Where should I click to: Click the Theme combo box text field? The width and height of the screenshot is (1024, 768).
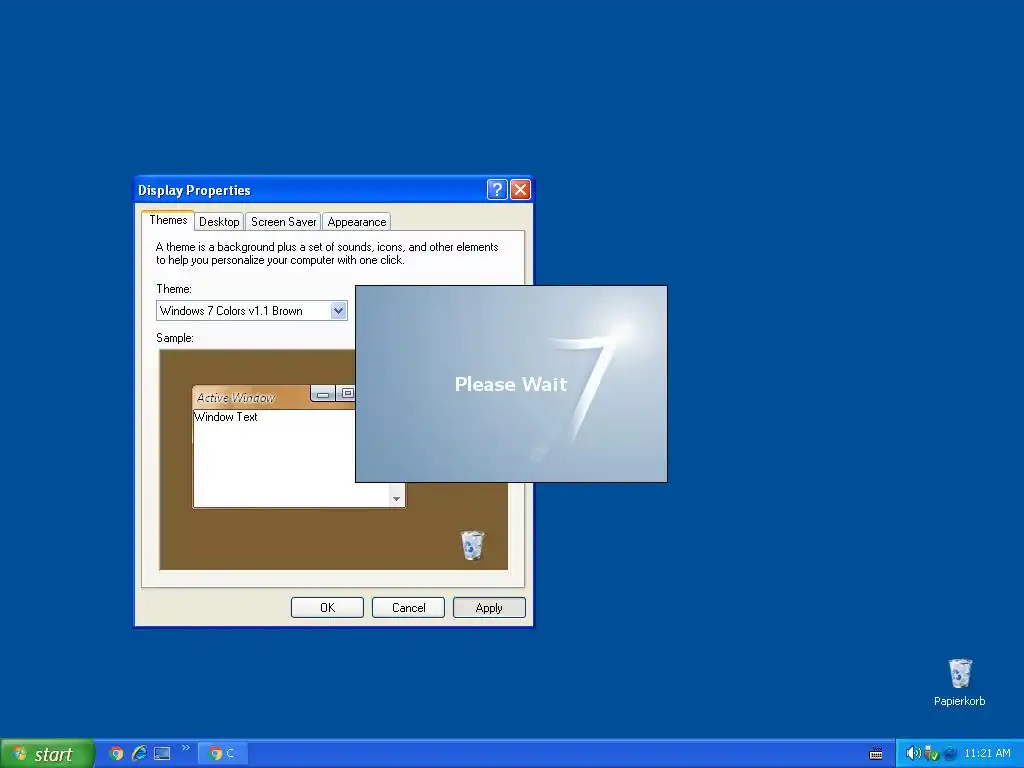coord(244,311)
